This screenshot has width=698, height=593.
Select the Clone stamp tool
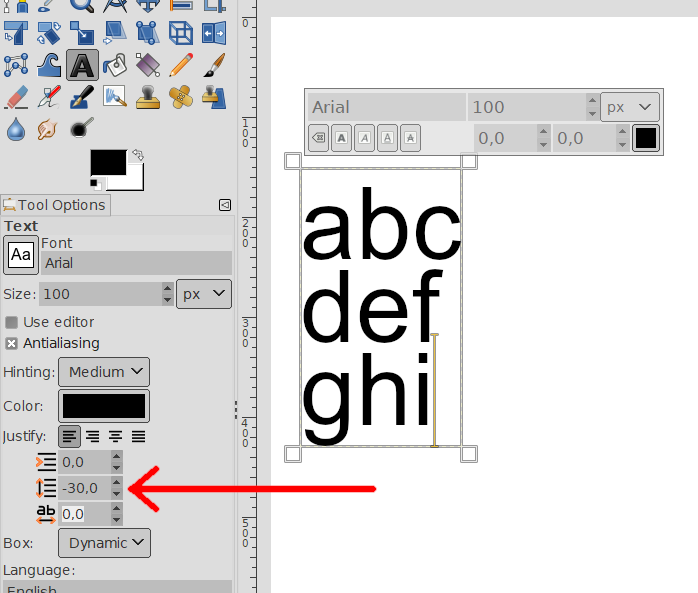(148, 97)
